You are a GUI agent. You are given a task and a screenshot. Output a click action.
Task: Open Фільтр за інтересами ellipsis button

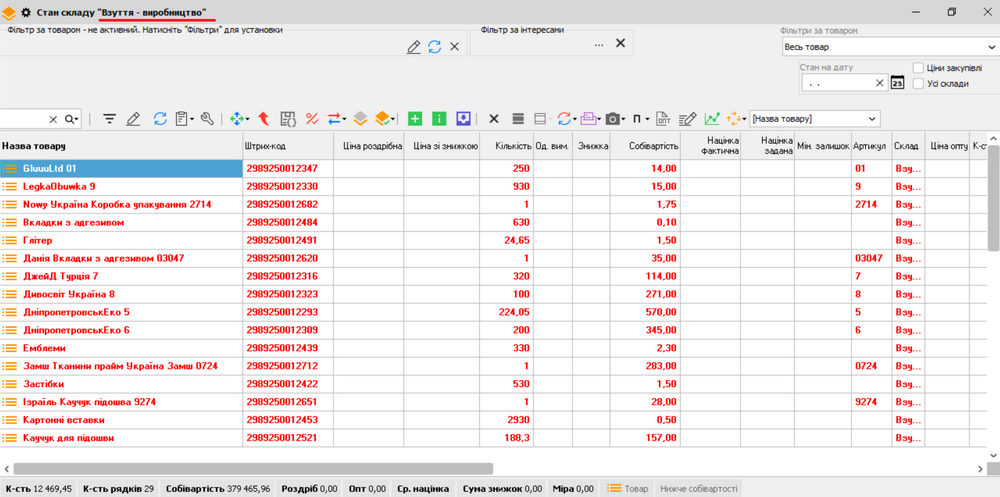(x=598, y=44)
